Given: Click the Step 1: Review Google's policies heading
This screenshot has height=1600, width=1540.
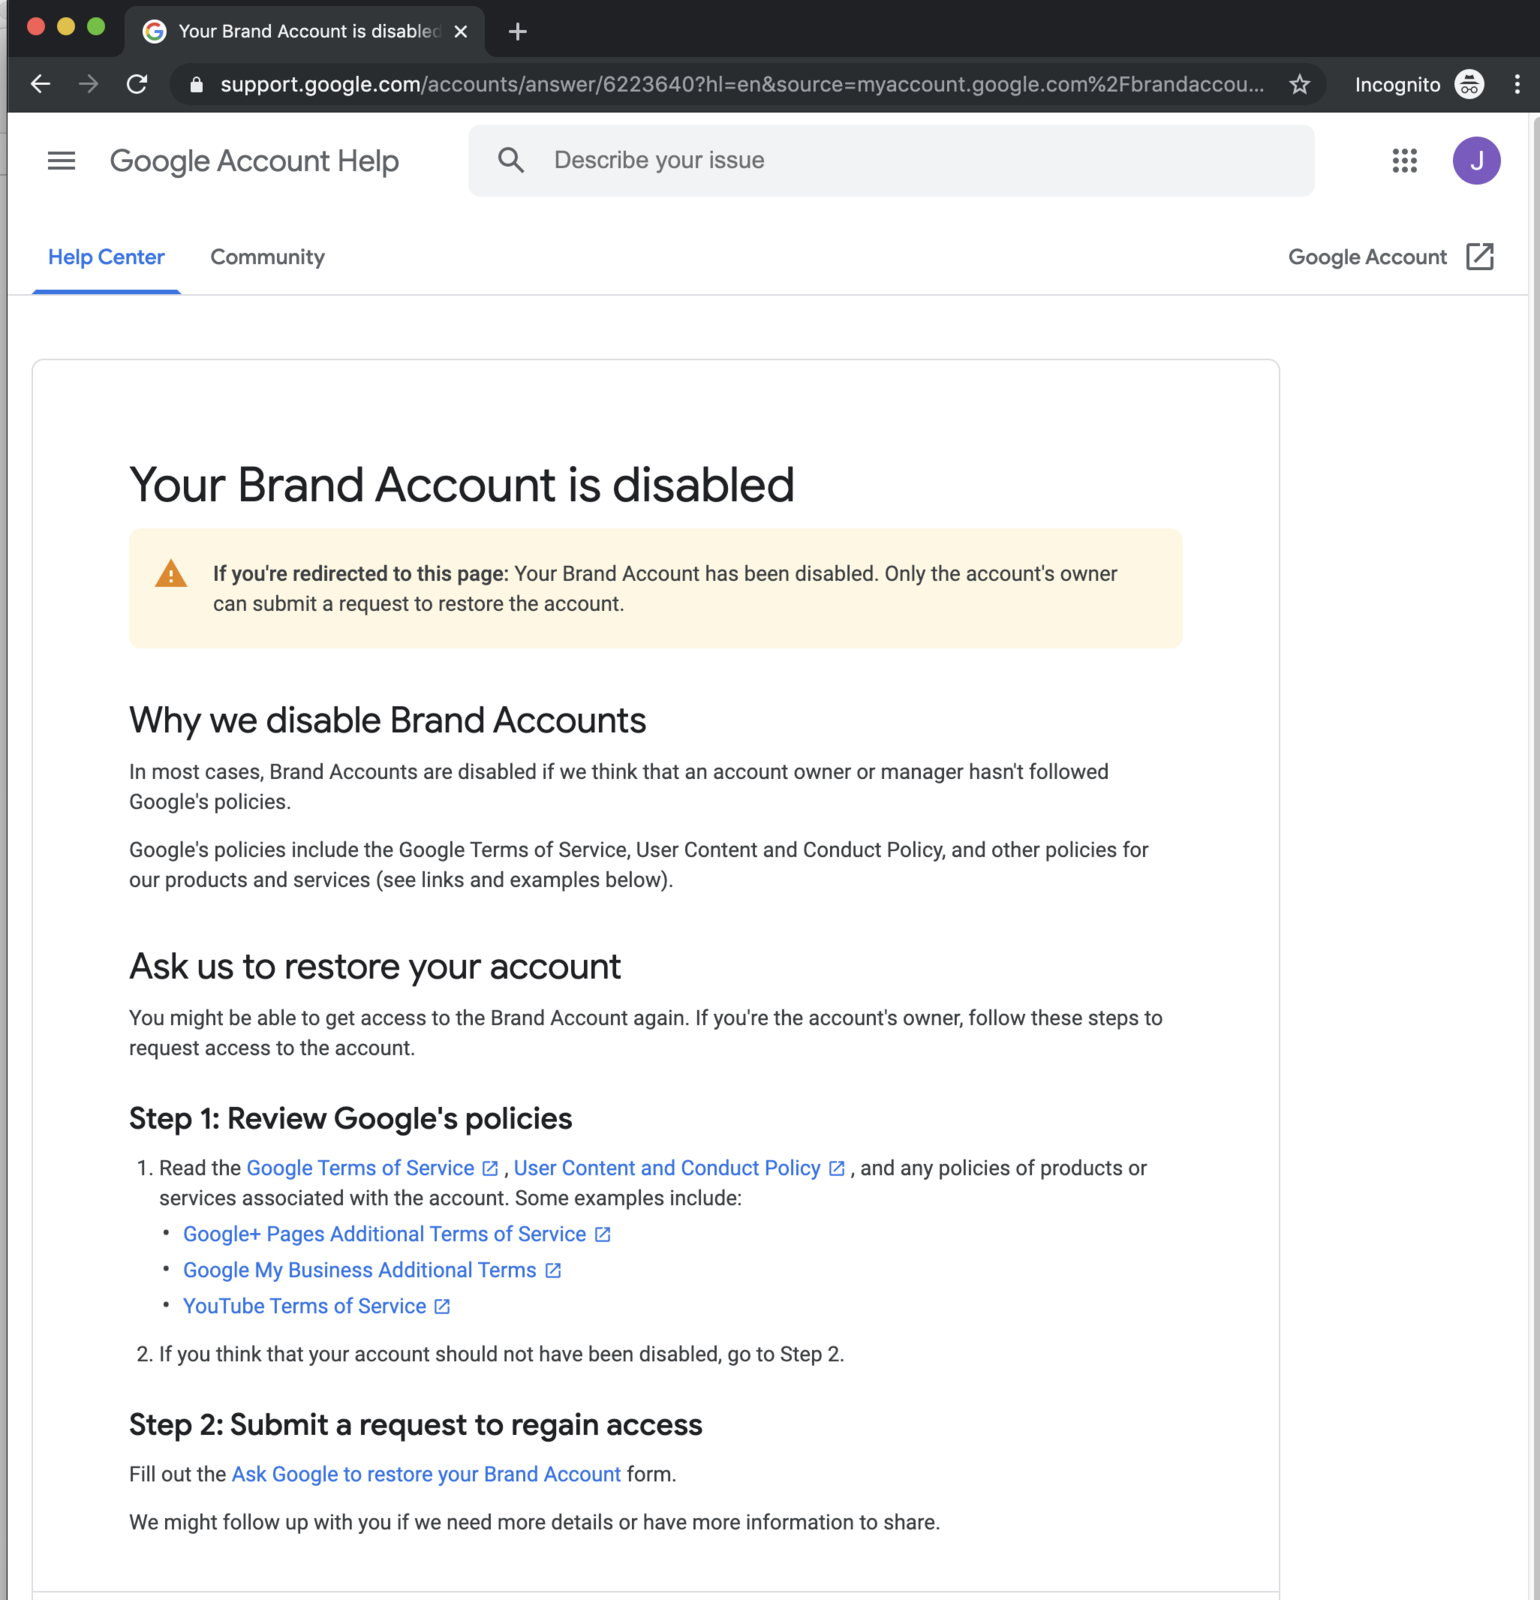Looking at the screenshot, I should pyautogui.click(x=350, y=1118).
